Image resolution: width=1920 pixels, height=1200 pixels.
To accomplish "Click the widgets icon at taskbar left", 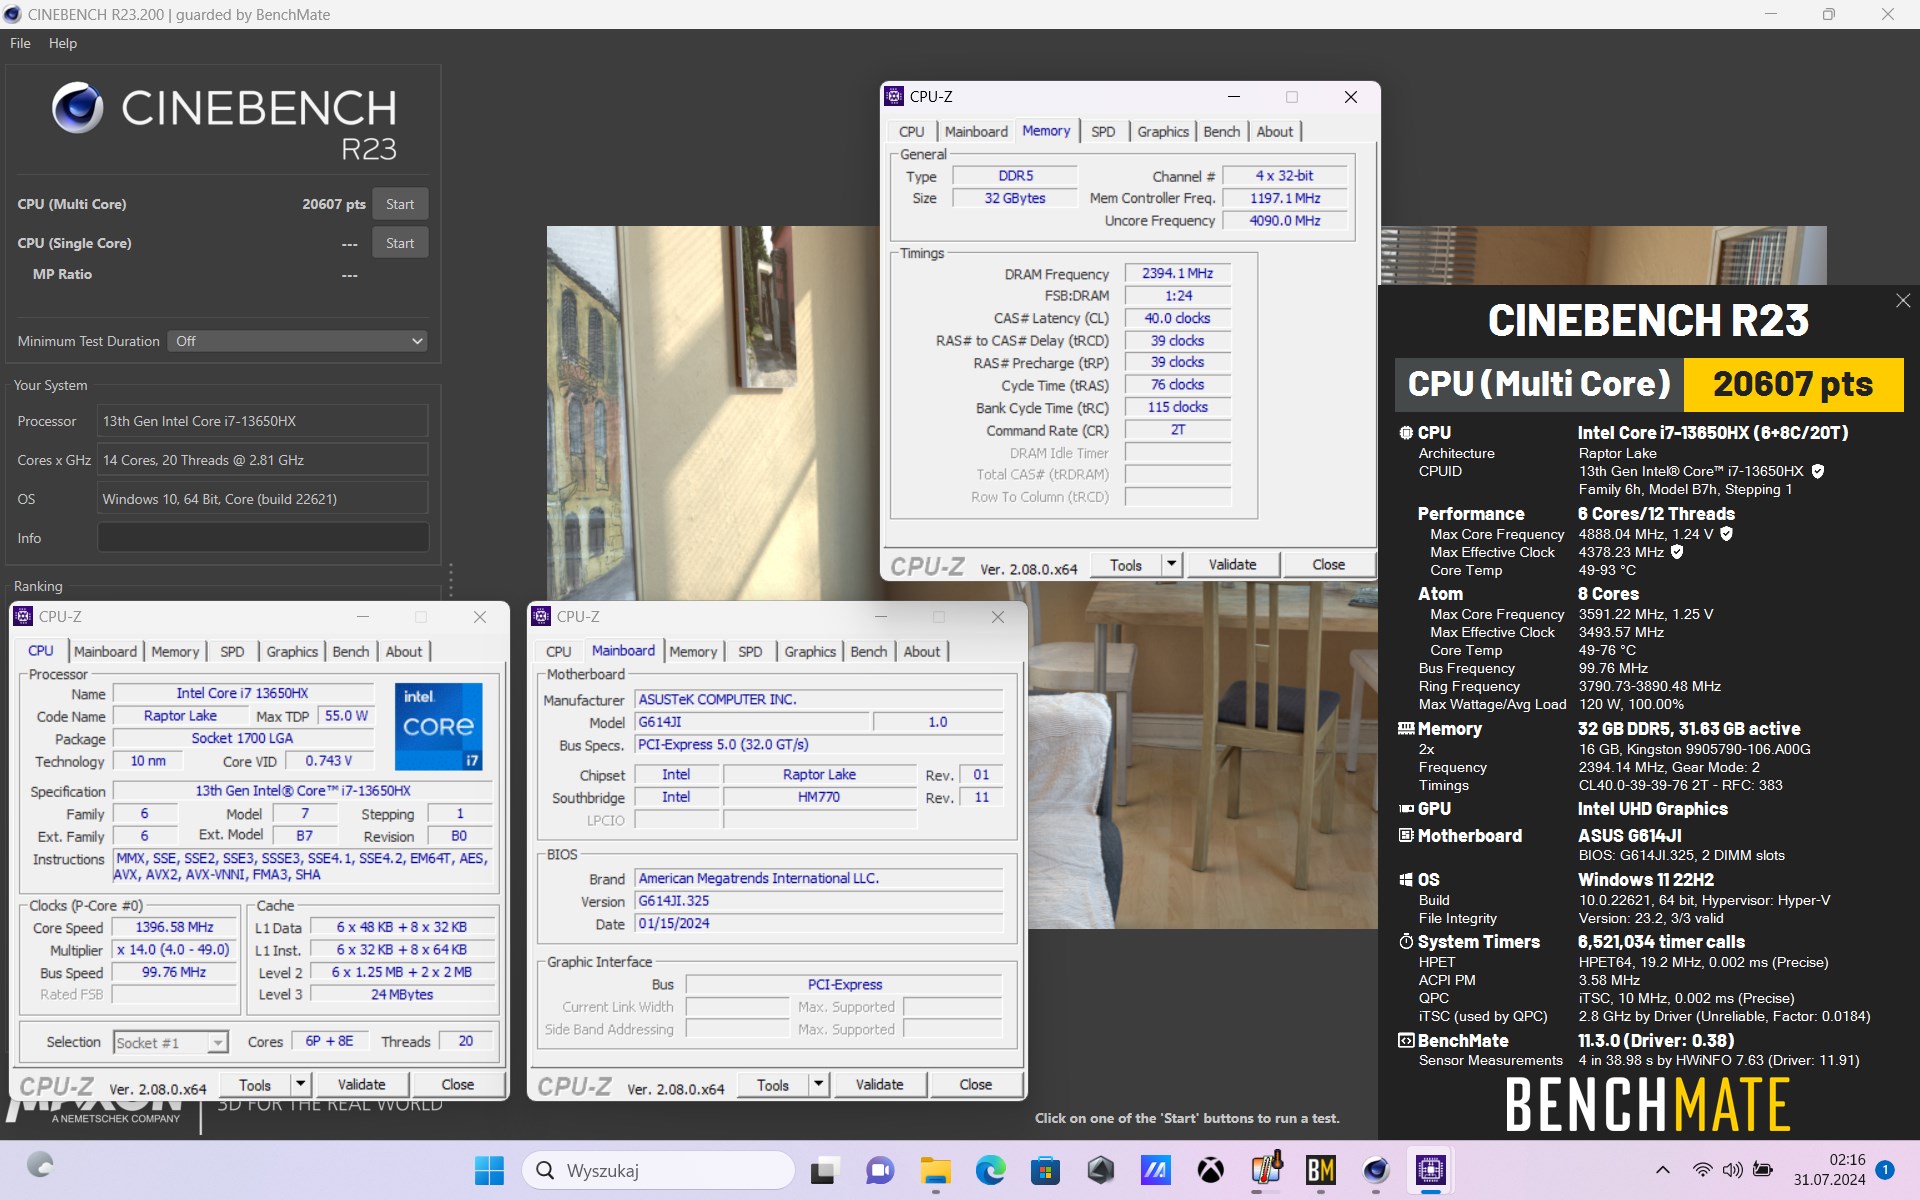I will (40, 1166).
